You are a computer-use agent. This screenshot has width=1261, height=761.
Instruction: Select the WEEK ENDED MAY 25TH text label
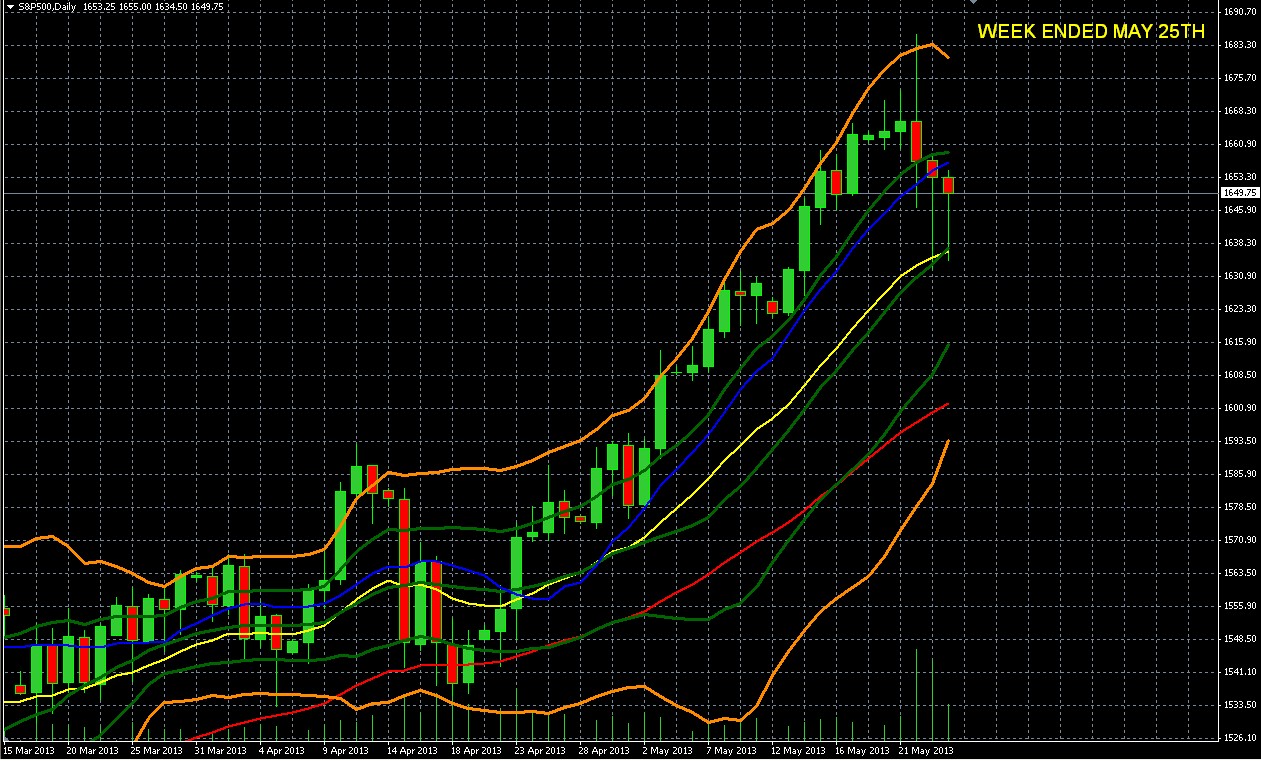point(1091,32)
